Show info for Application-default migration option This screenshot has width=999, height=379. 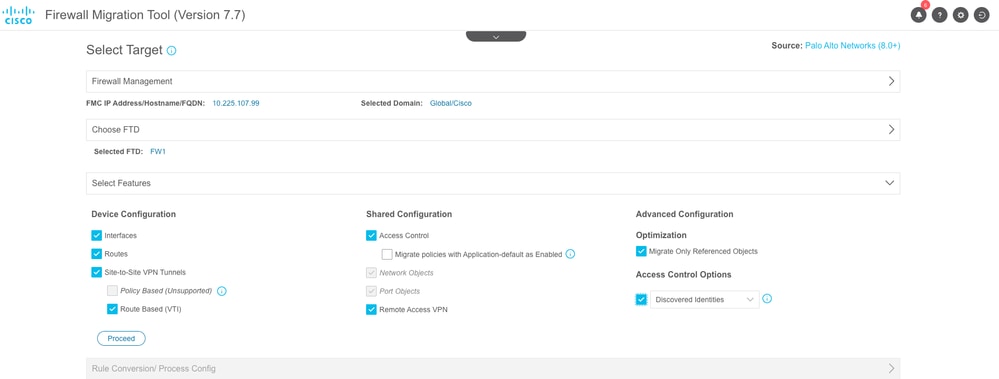coord(570,254)
